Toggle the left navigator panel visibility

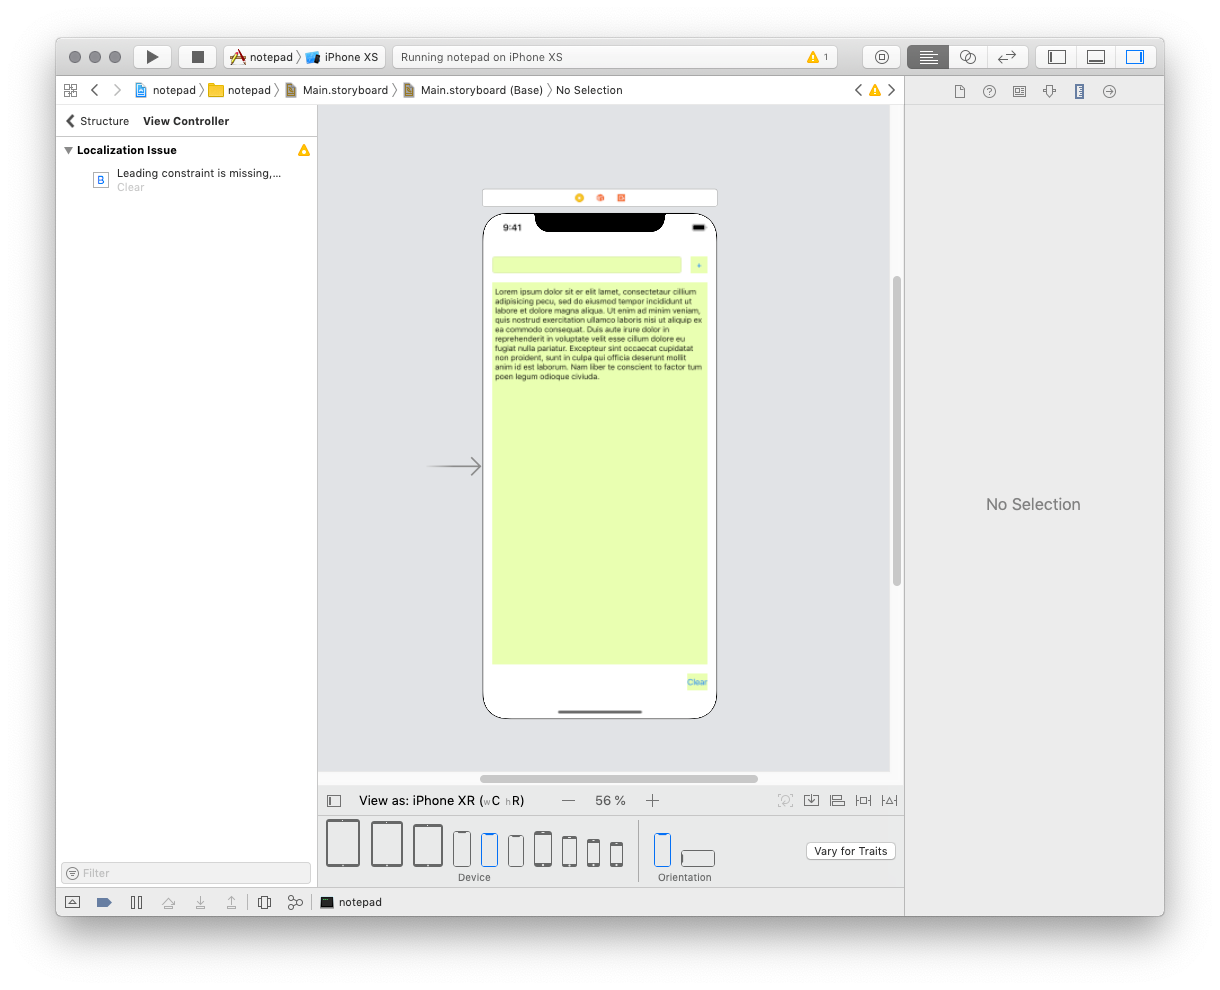click(x=1057, y=57)
